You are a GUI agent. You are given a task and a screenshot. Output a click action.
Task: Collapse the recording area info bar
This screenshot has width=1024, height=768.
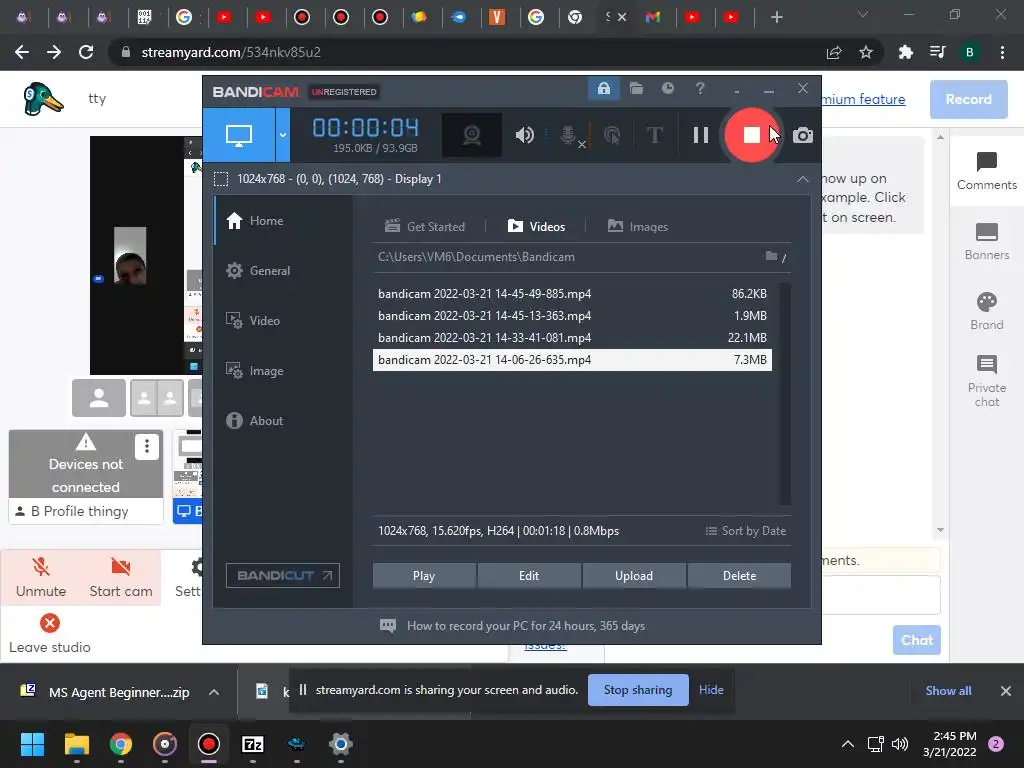(x=803, y=179)
